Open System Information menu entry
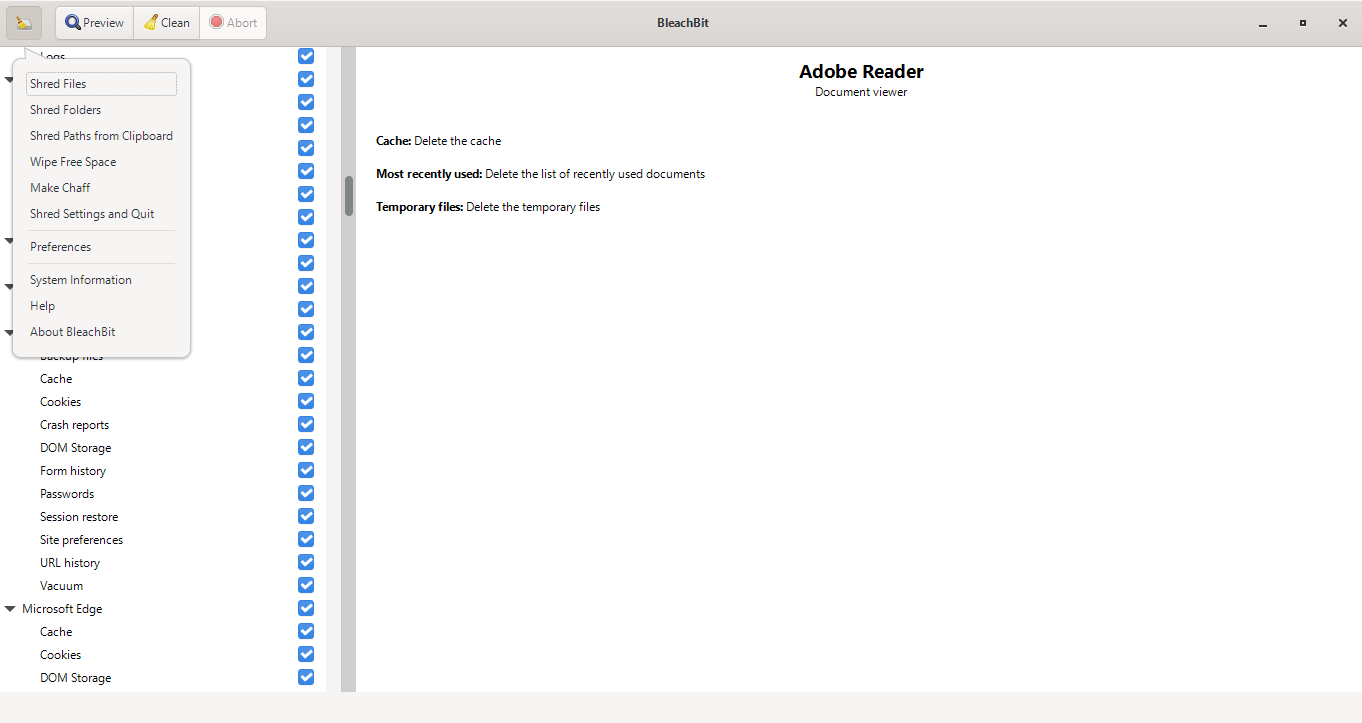The height and width of the screenshot is (723, 1362). [101, 280]
